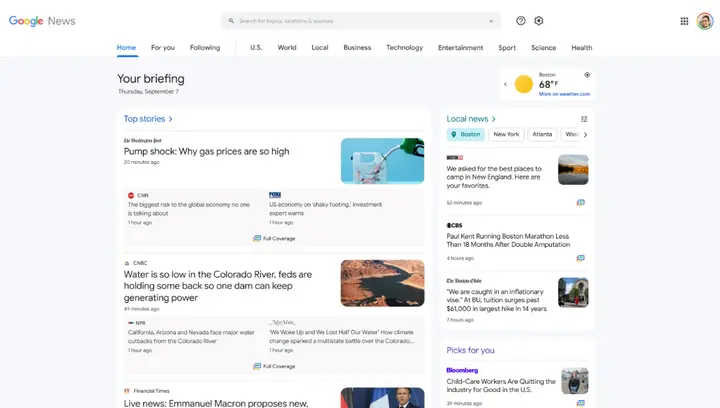Open Pump shock gas prices headline

(206, 151)
